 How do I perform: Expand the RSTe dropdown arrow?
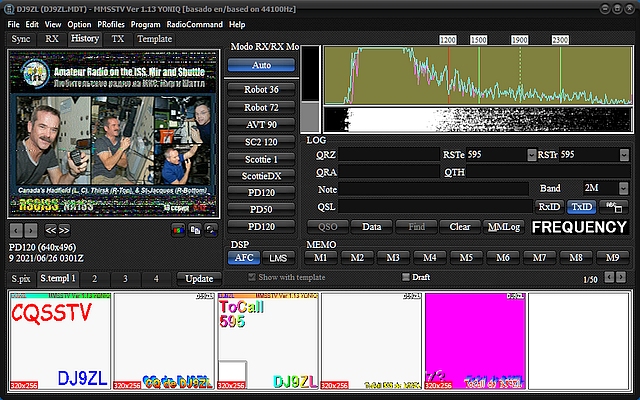pyautogui.click(x=531, y=155)
